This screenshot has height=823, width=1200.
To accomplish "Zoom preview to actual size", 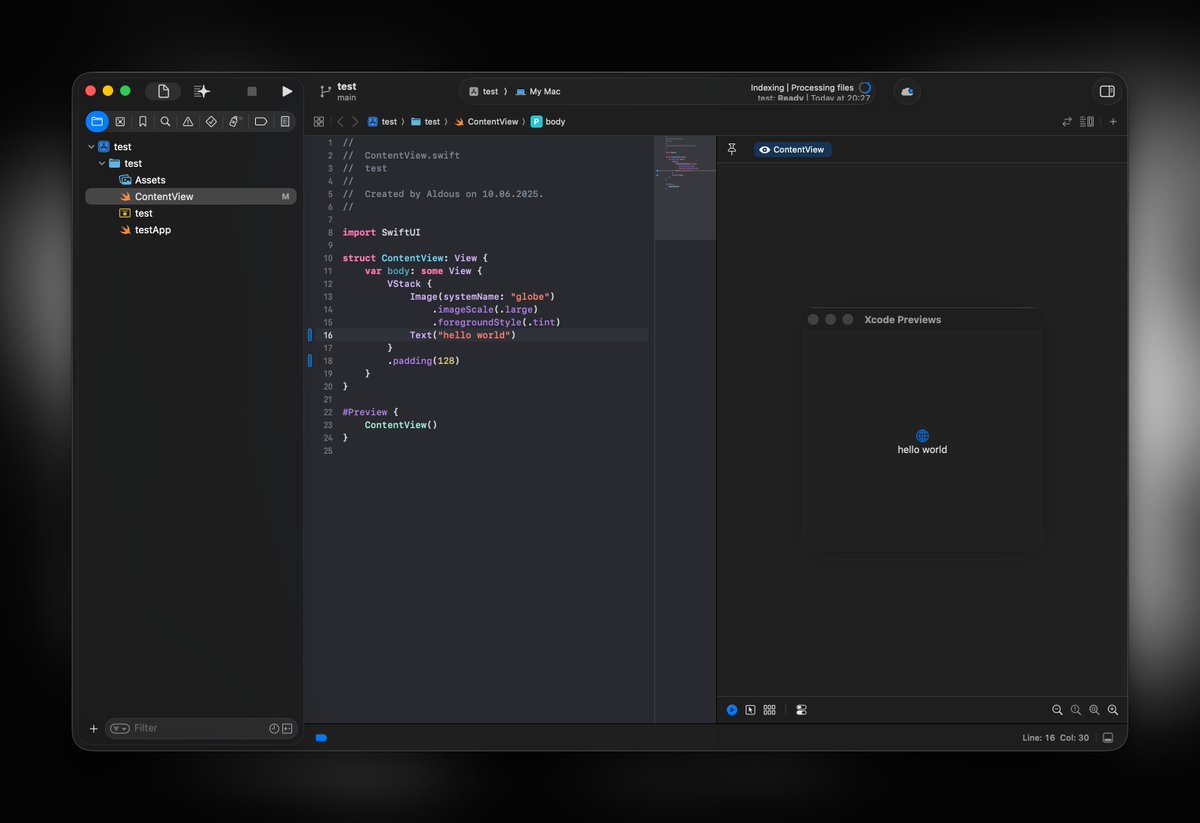I will click(1076, 710).
